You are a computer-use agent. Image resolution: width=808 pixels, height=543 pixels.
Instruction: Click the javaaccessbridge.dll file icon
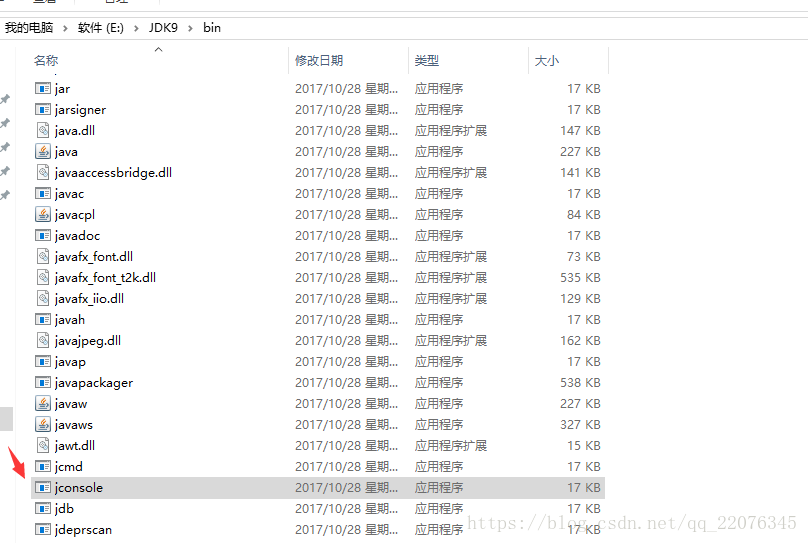pos(43,173)
